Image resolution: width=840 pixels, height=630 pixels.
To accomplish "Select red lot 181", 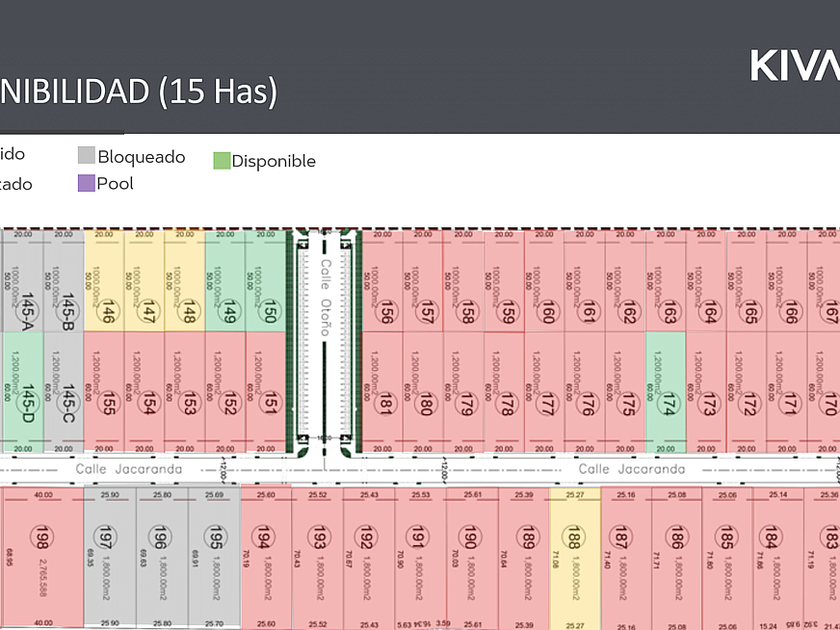I will (382, 393).
